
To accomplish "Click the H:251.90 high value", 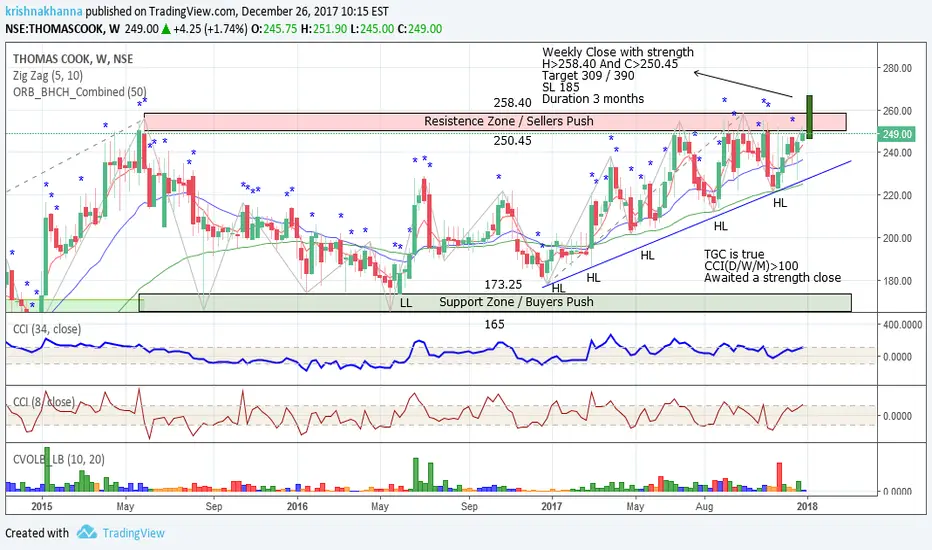I will 324,29.
